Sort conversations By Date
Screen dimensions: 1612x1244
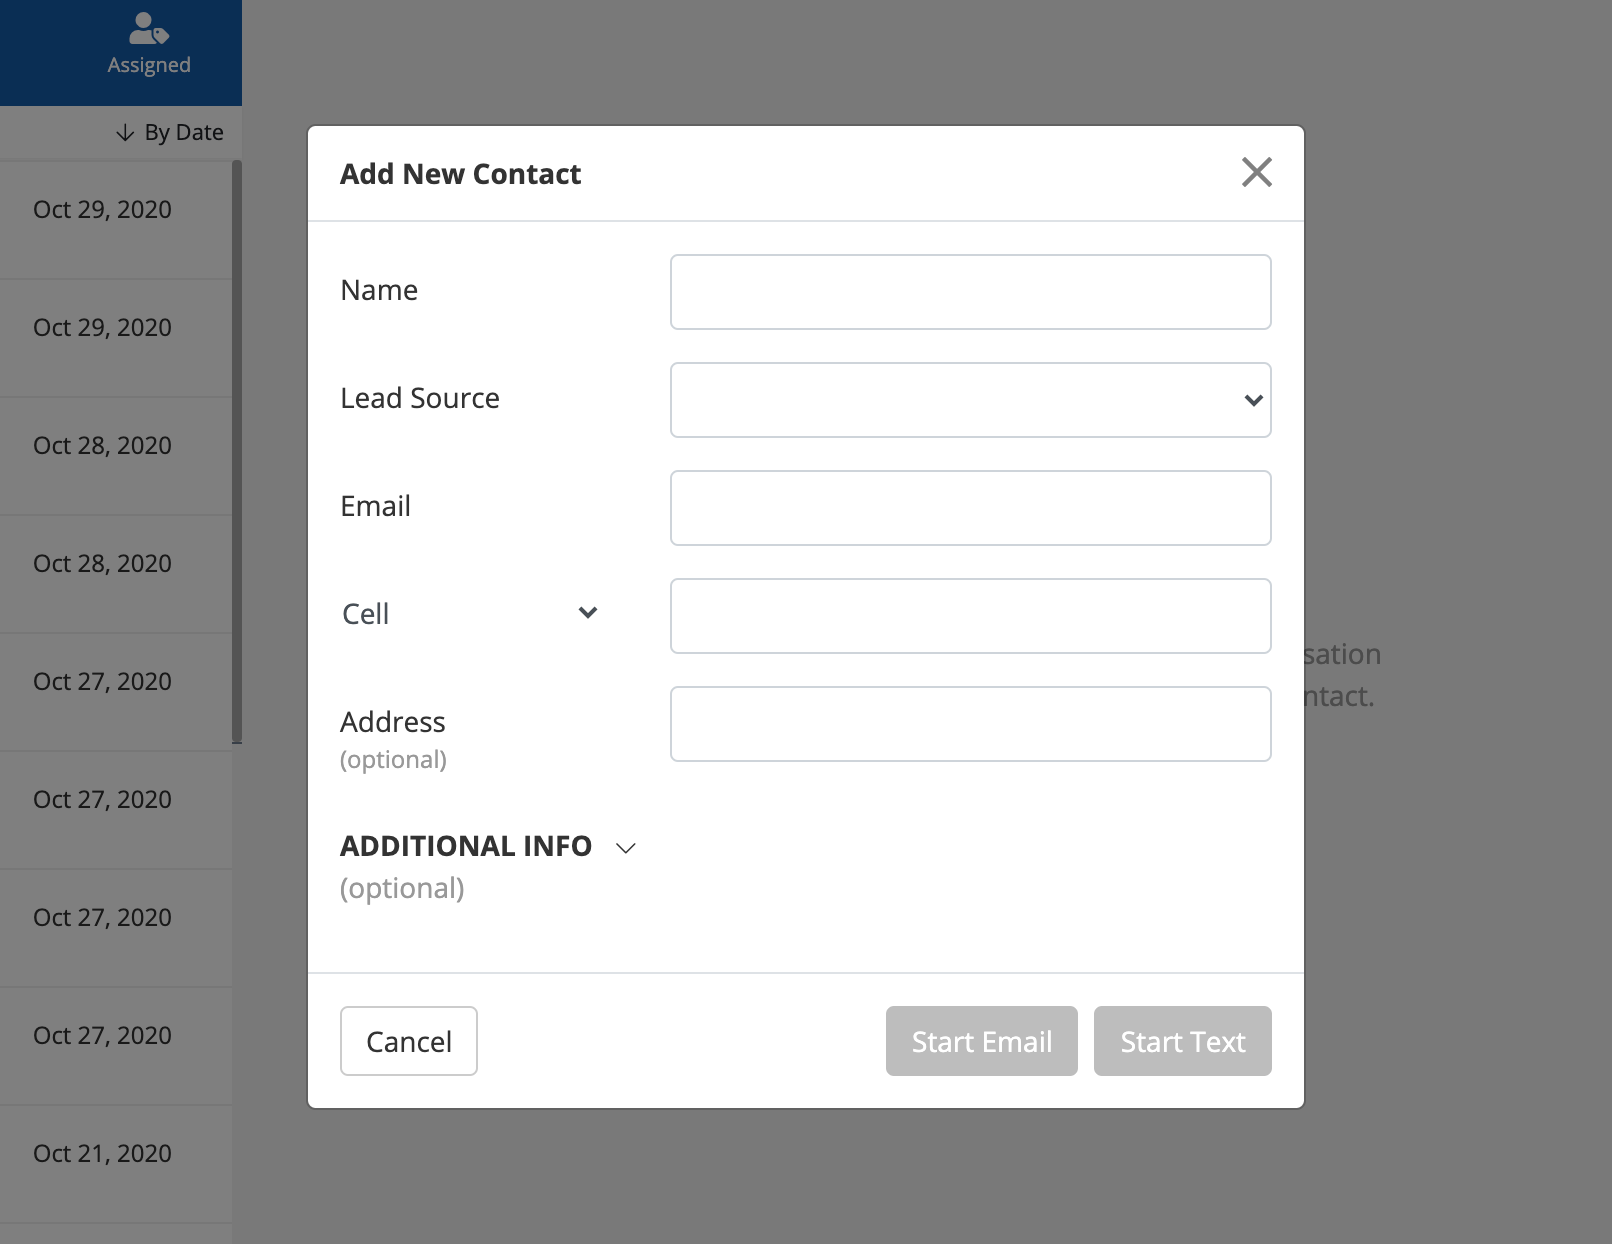[184, 133]
